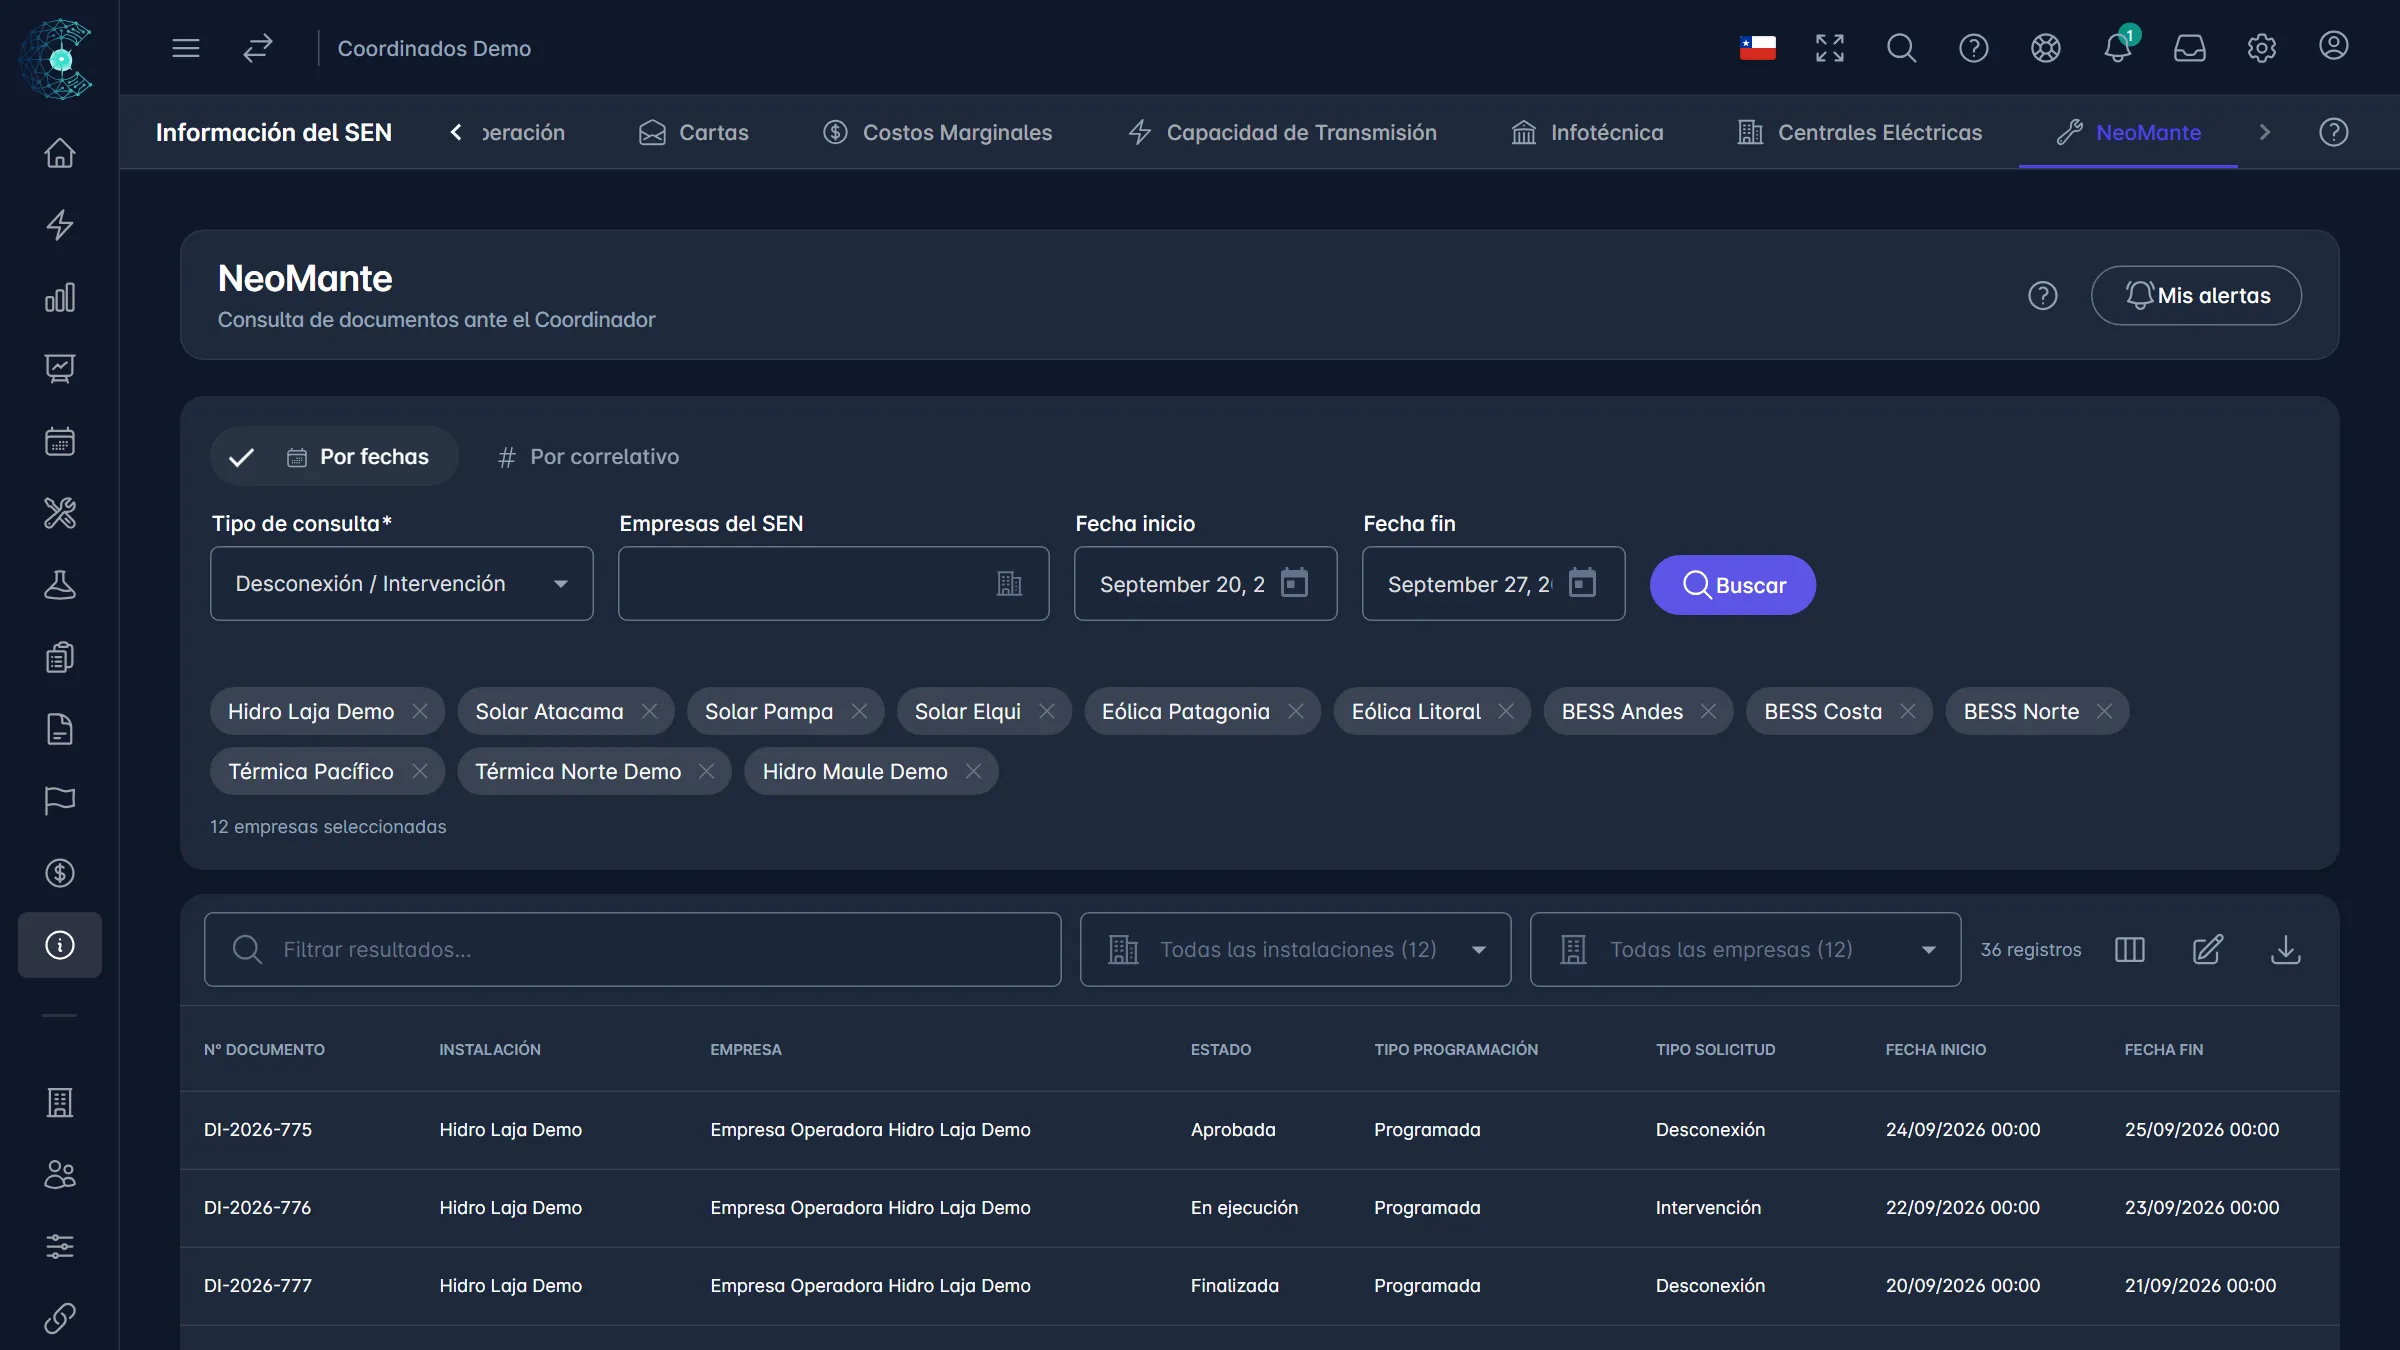Open the inbox tray icon

tap(2190, 48)
